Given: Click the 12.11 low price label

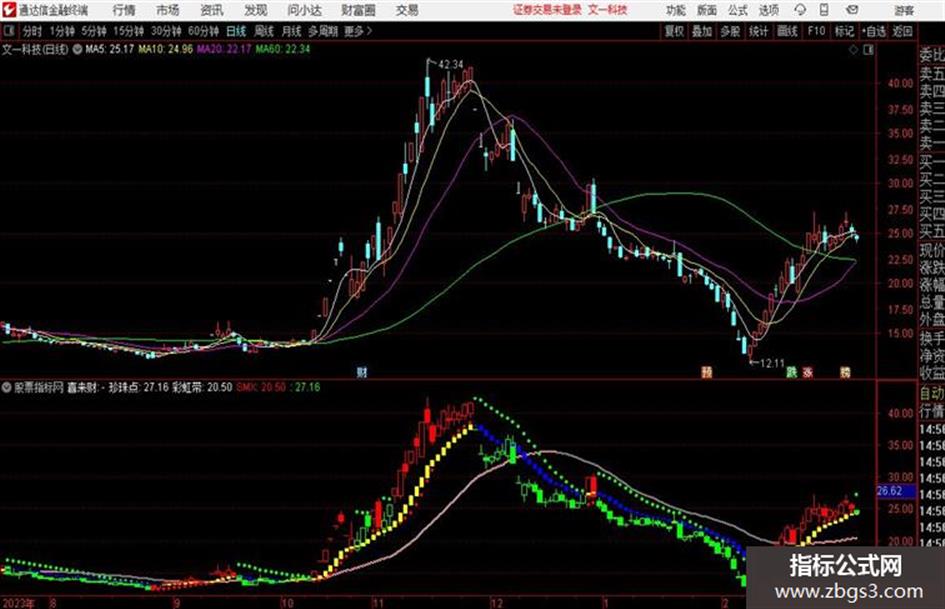Looking at the screenshot, I should (x=772, y=364).
